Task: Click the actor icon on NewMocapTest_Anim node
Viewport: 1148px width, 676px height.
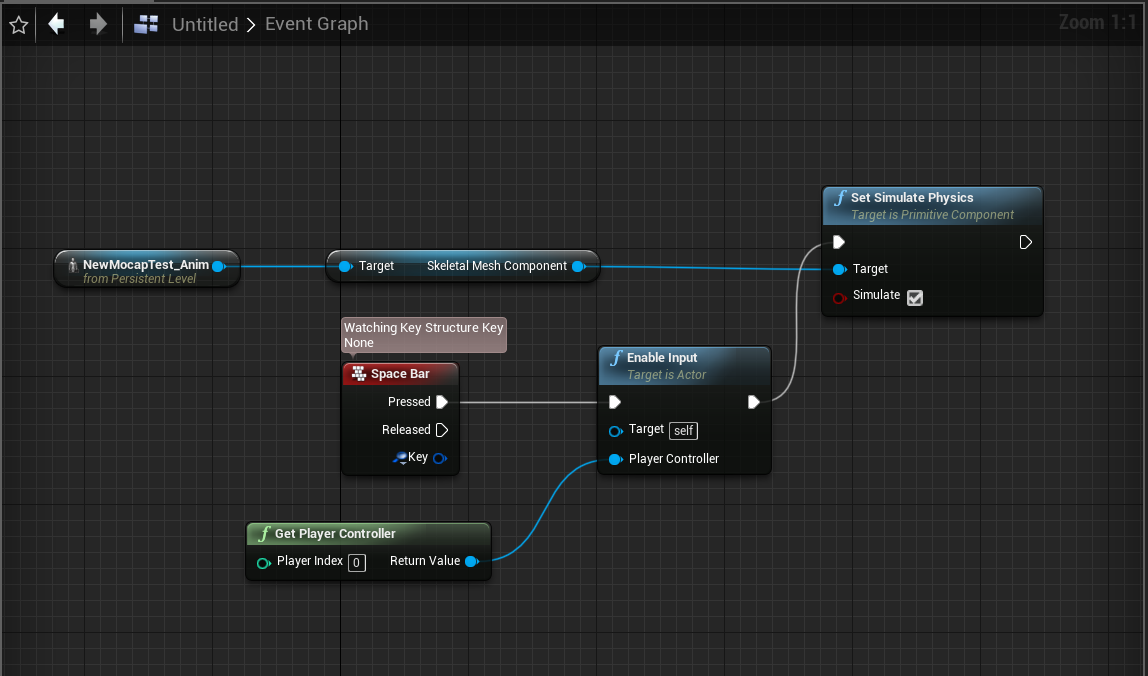Action: (72, 265)
